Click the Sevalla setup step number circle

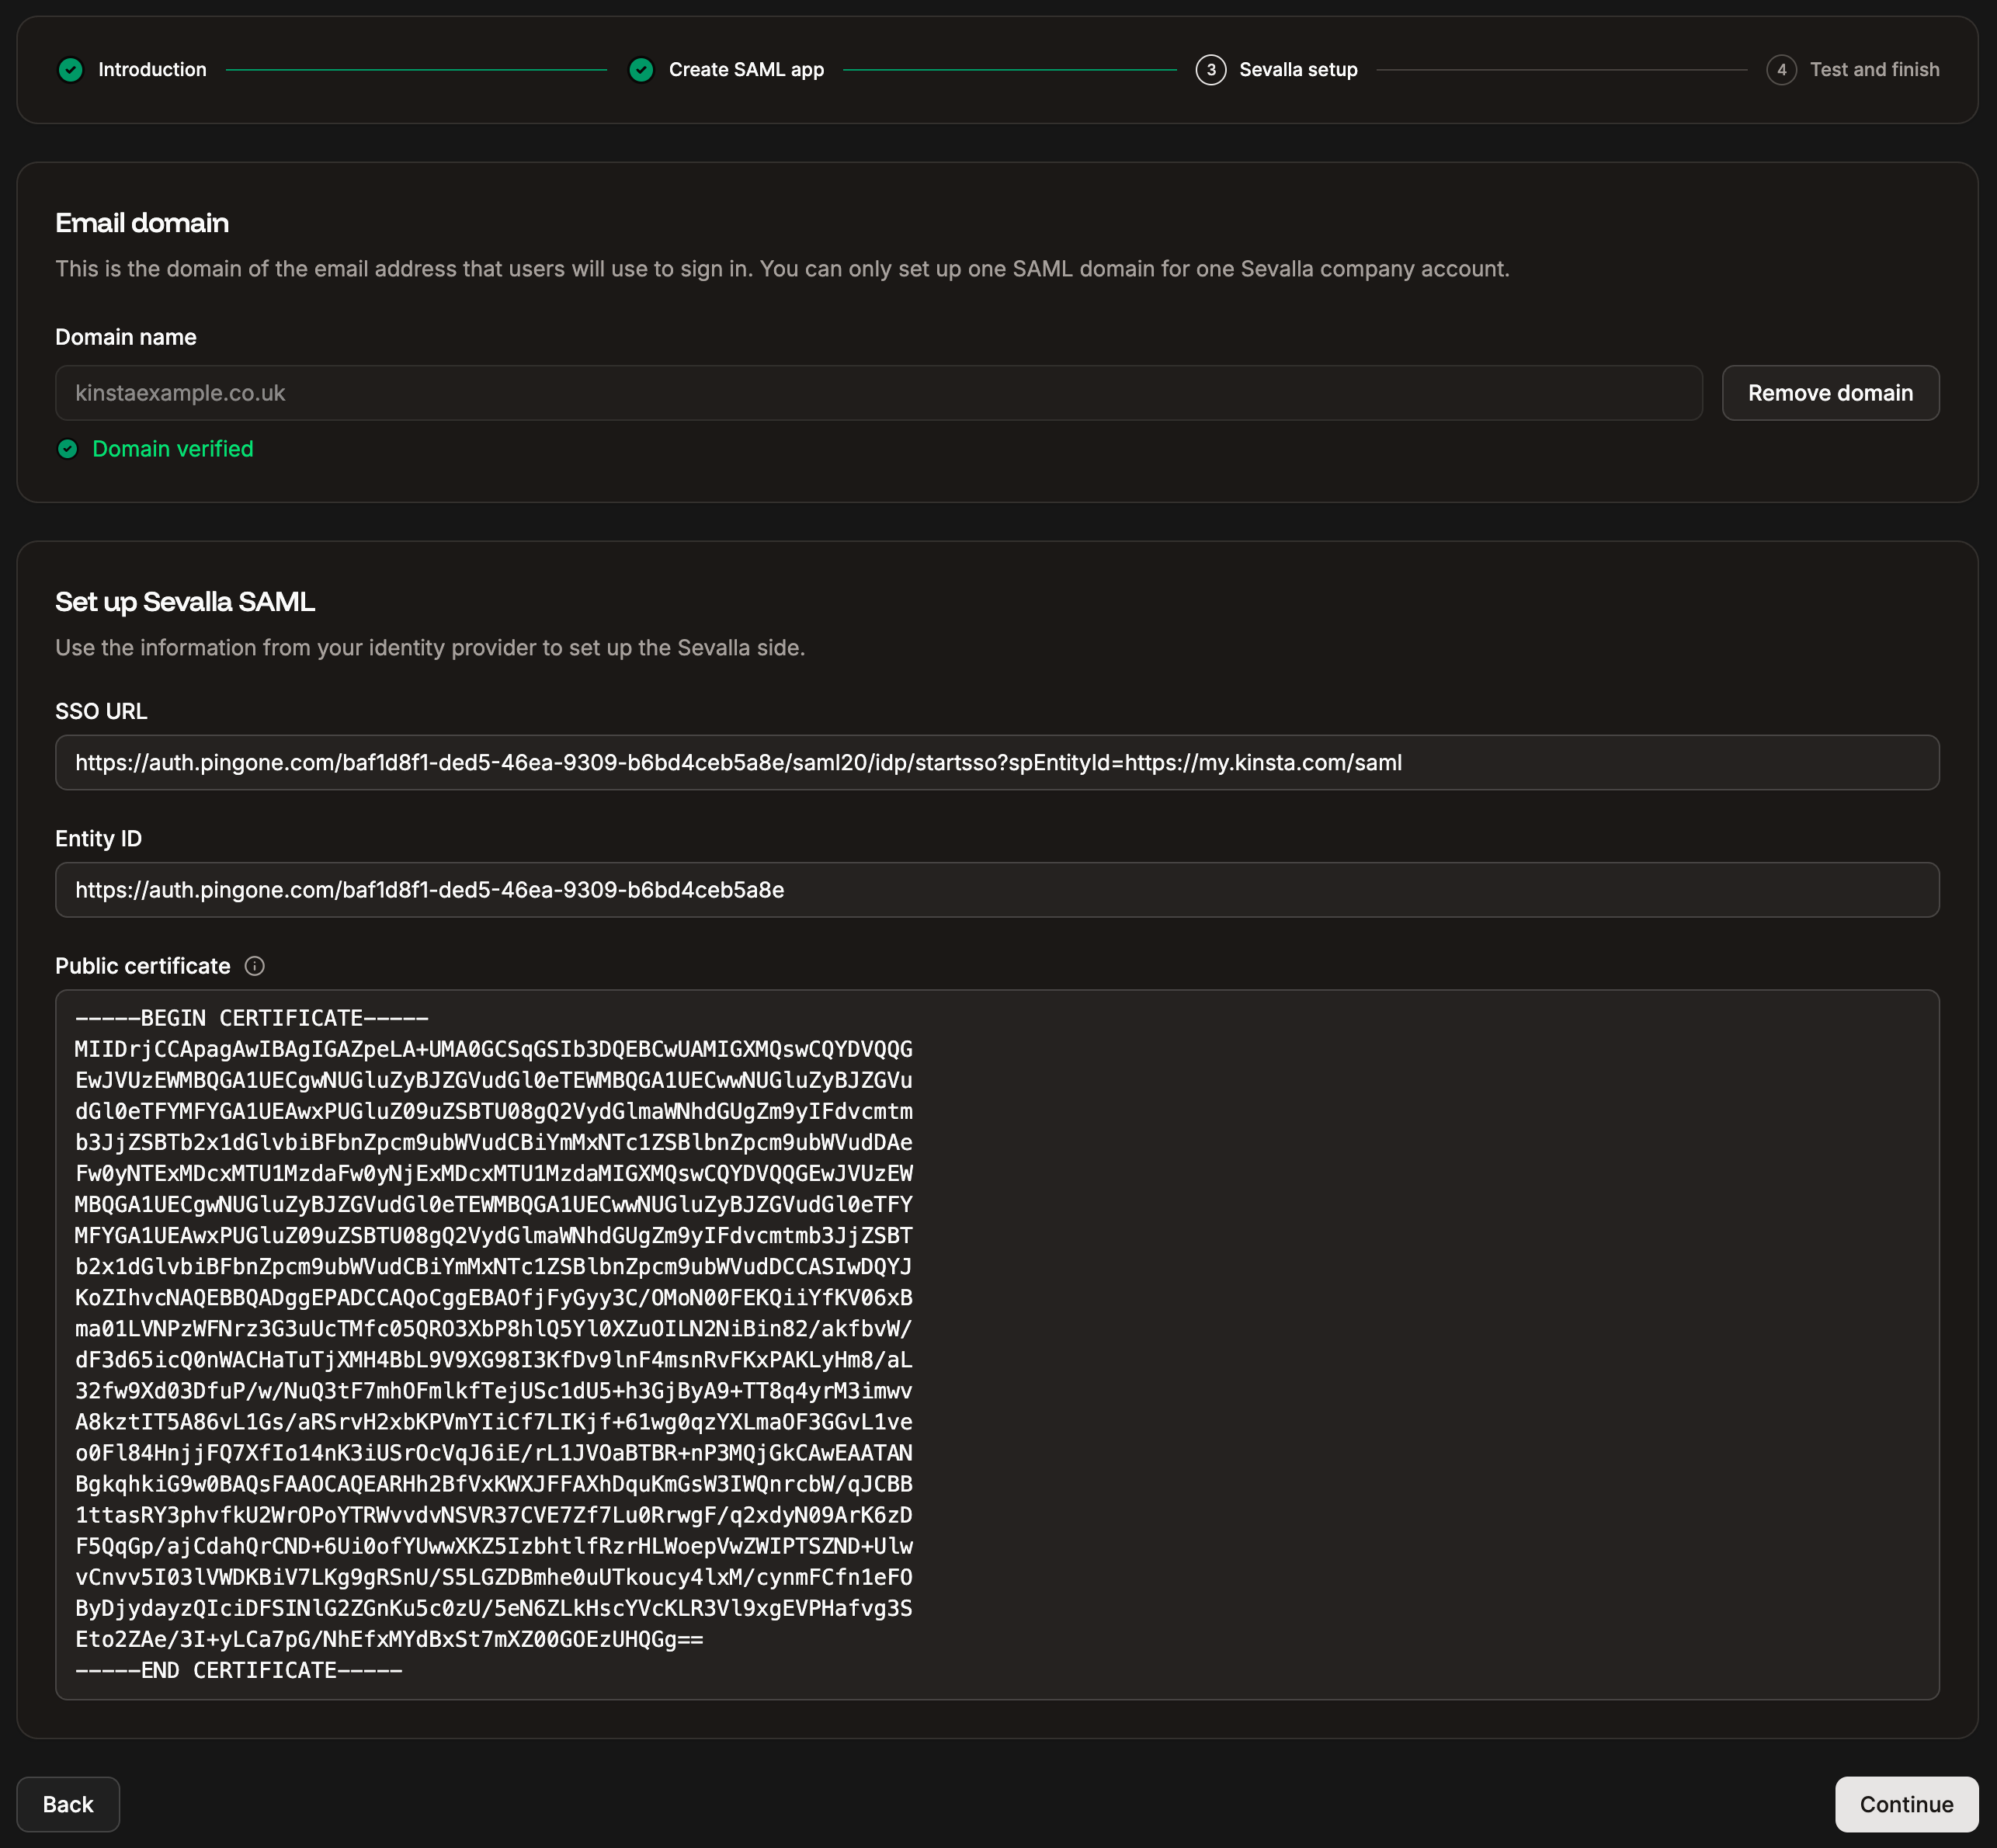(1210, 70)
